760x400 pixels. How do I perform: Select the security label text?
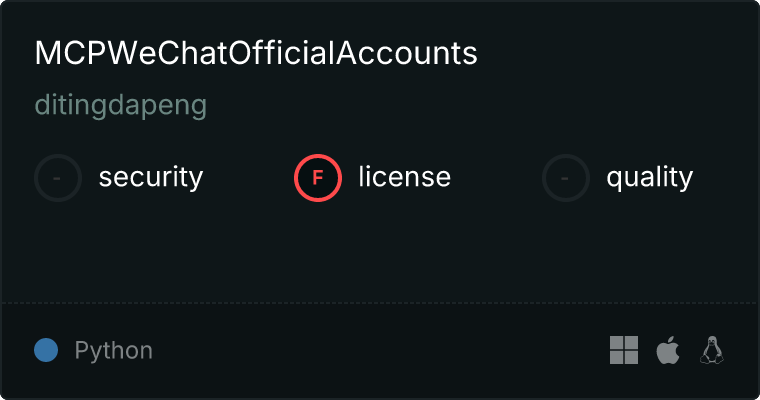point(151,178)
